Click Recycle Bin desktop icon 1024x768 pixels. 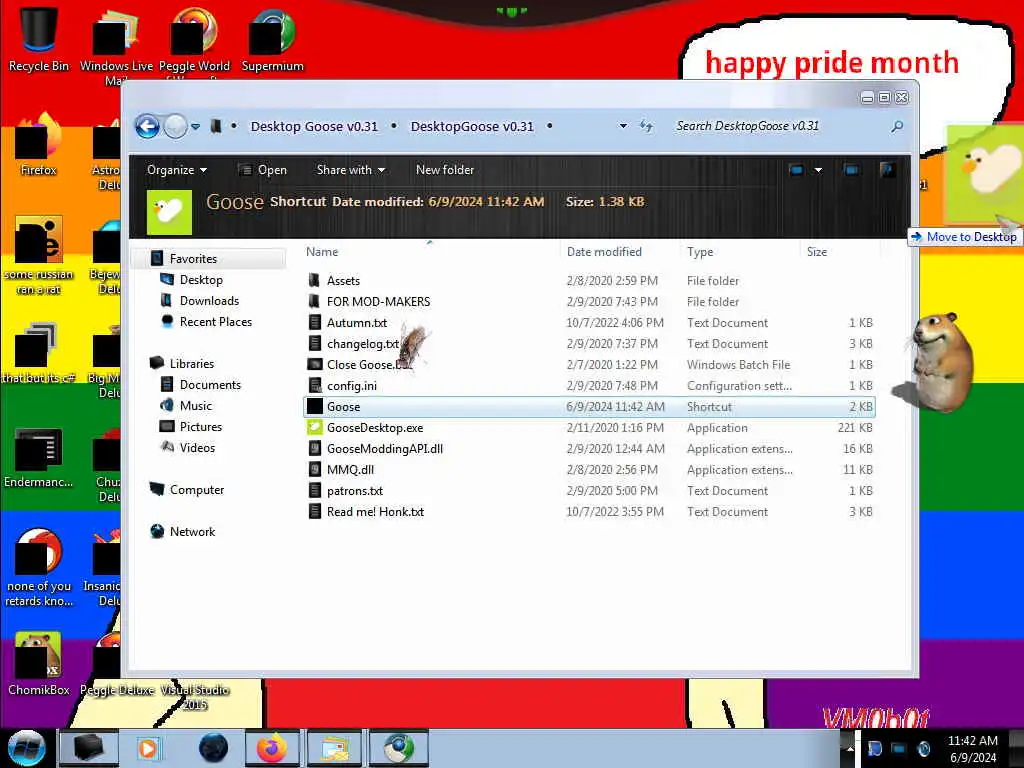pyautogui.click(x=39, y=39)
